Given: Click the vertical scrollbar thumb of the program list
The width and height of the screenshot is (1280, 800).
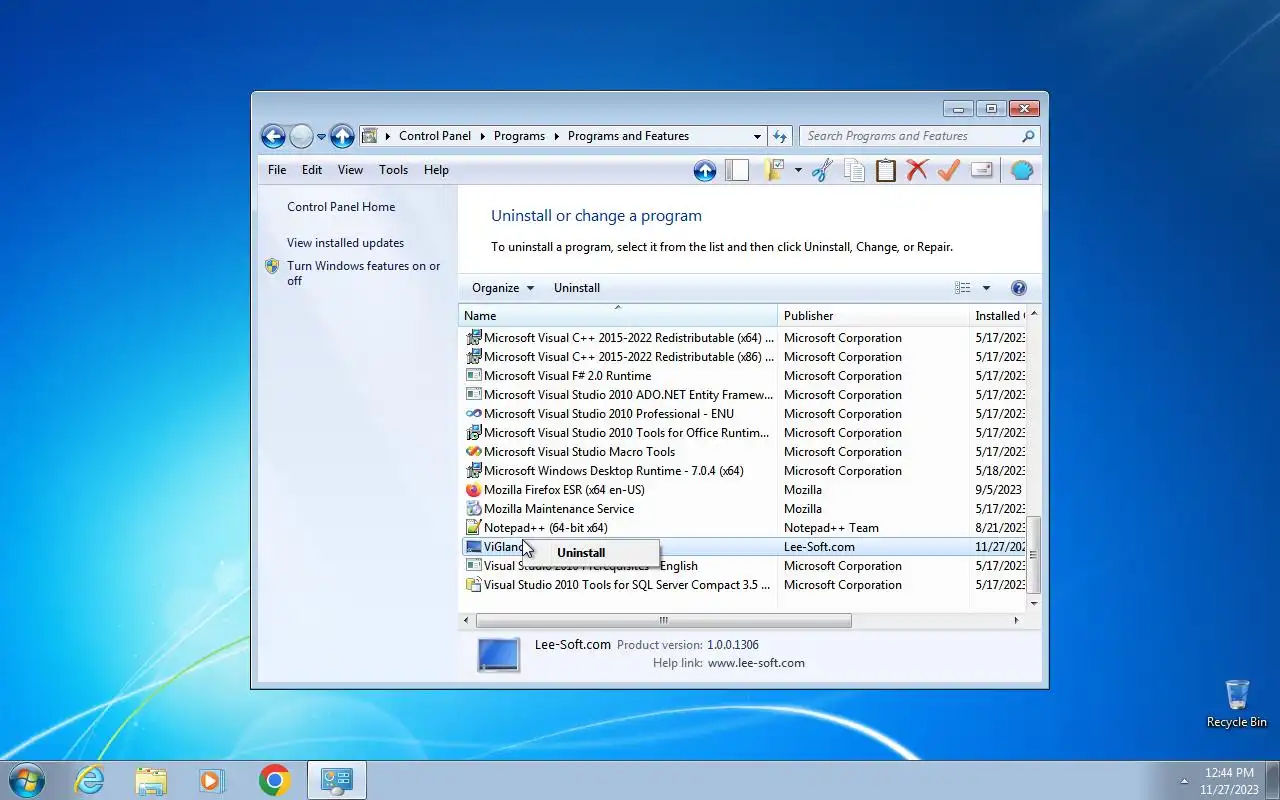Looking at the screenshot, I should coord(1034,555).
